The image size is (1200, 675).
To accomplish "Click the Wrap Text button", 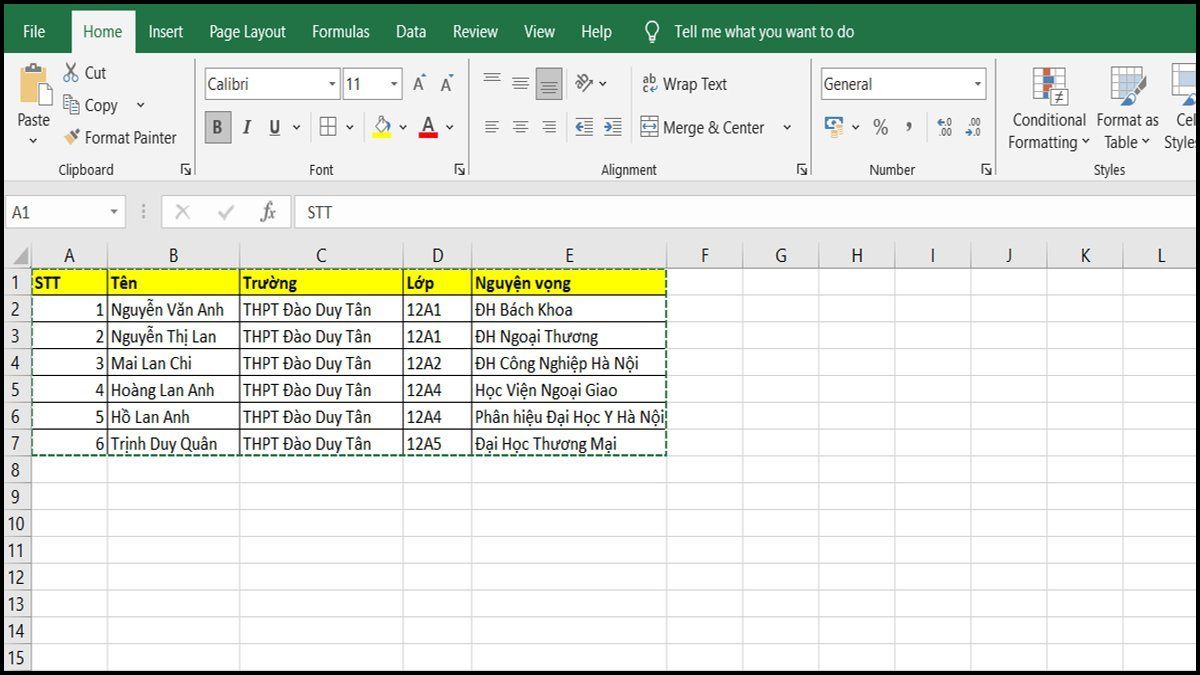I will click(685, 84).
